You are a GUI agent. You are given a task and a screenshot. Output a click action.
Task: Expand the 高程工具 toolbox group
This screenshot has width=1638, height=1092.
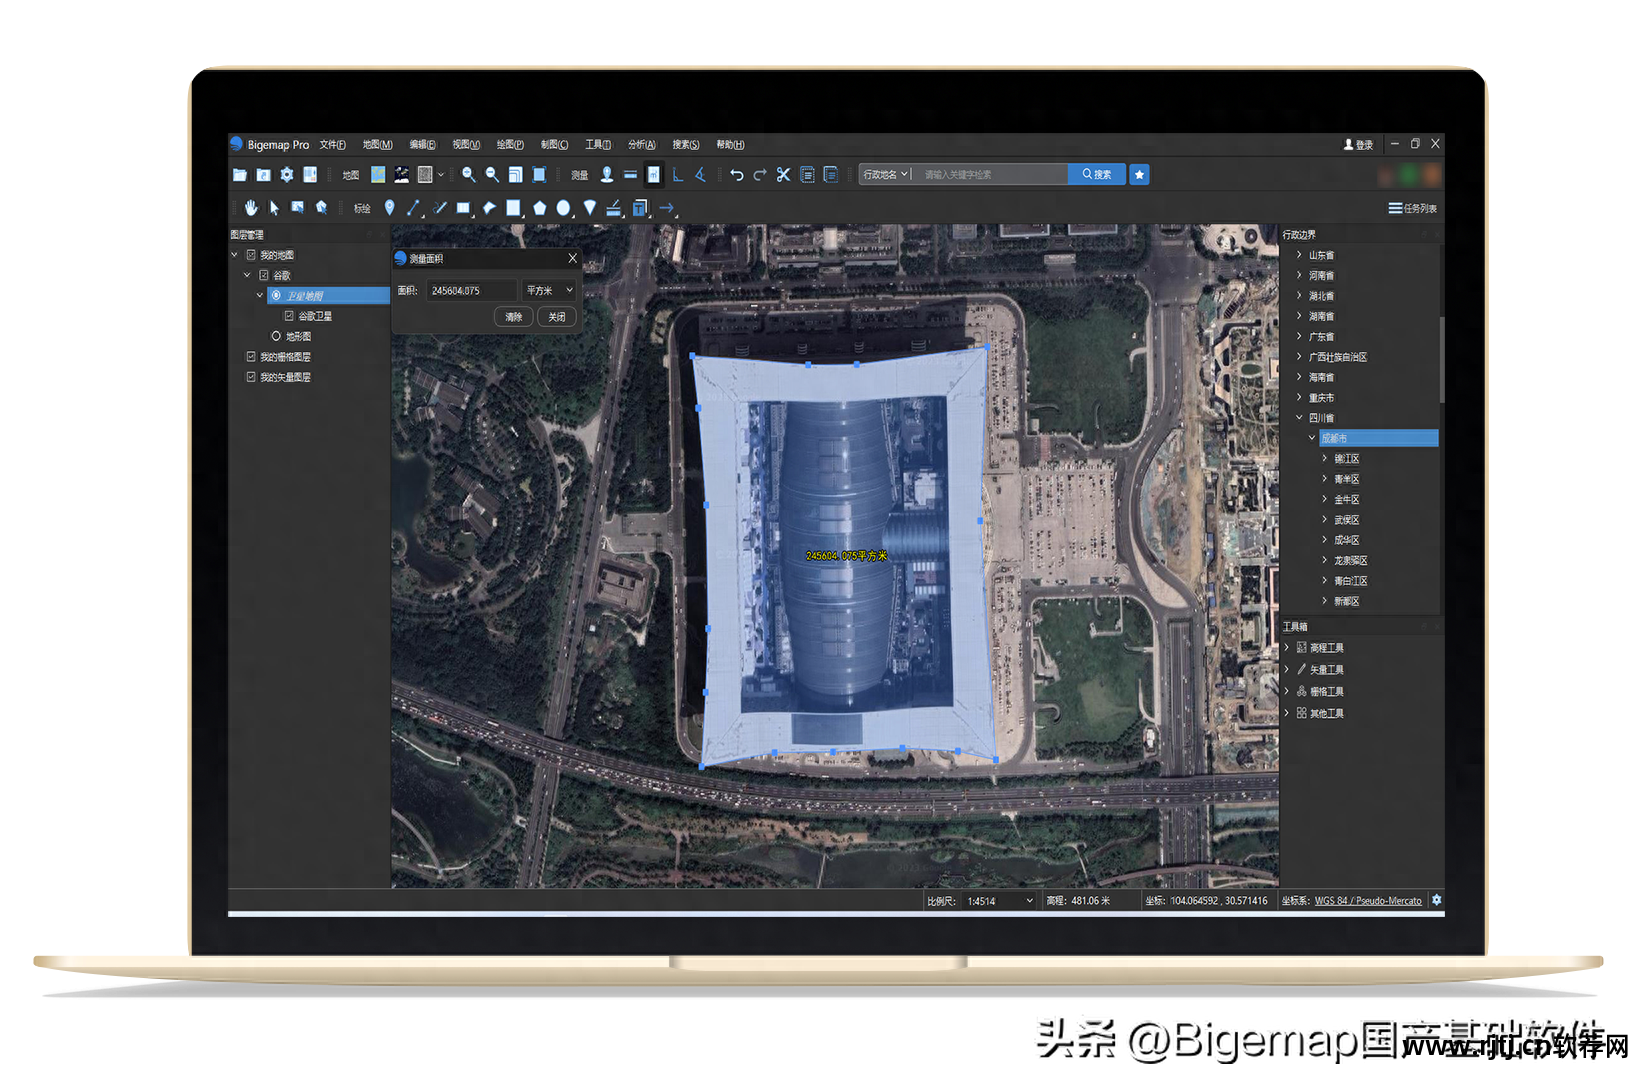point(1287,647)
